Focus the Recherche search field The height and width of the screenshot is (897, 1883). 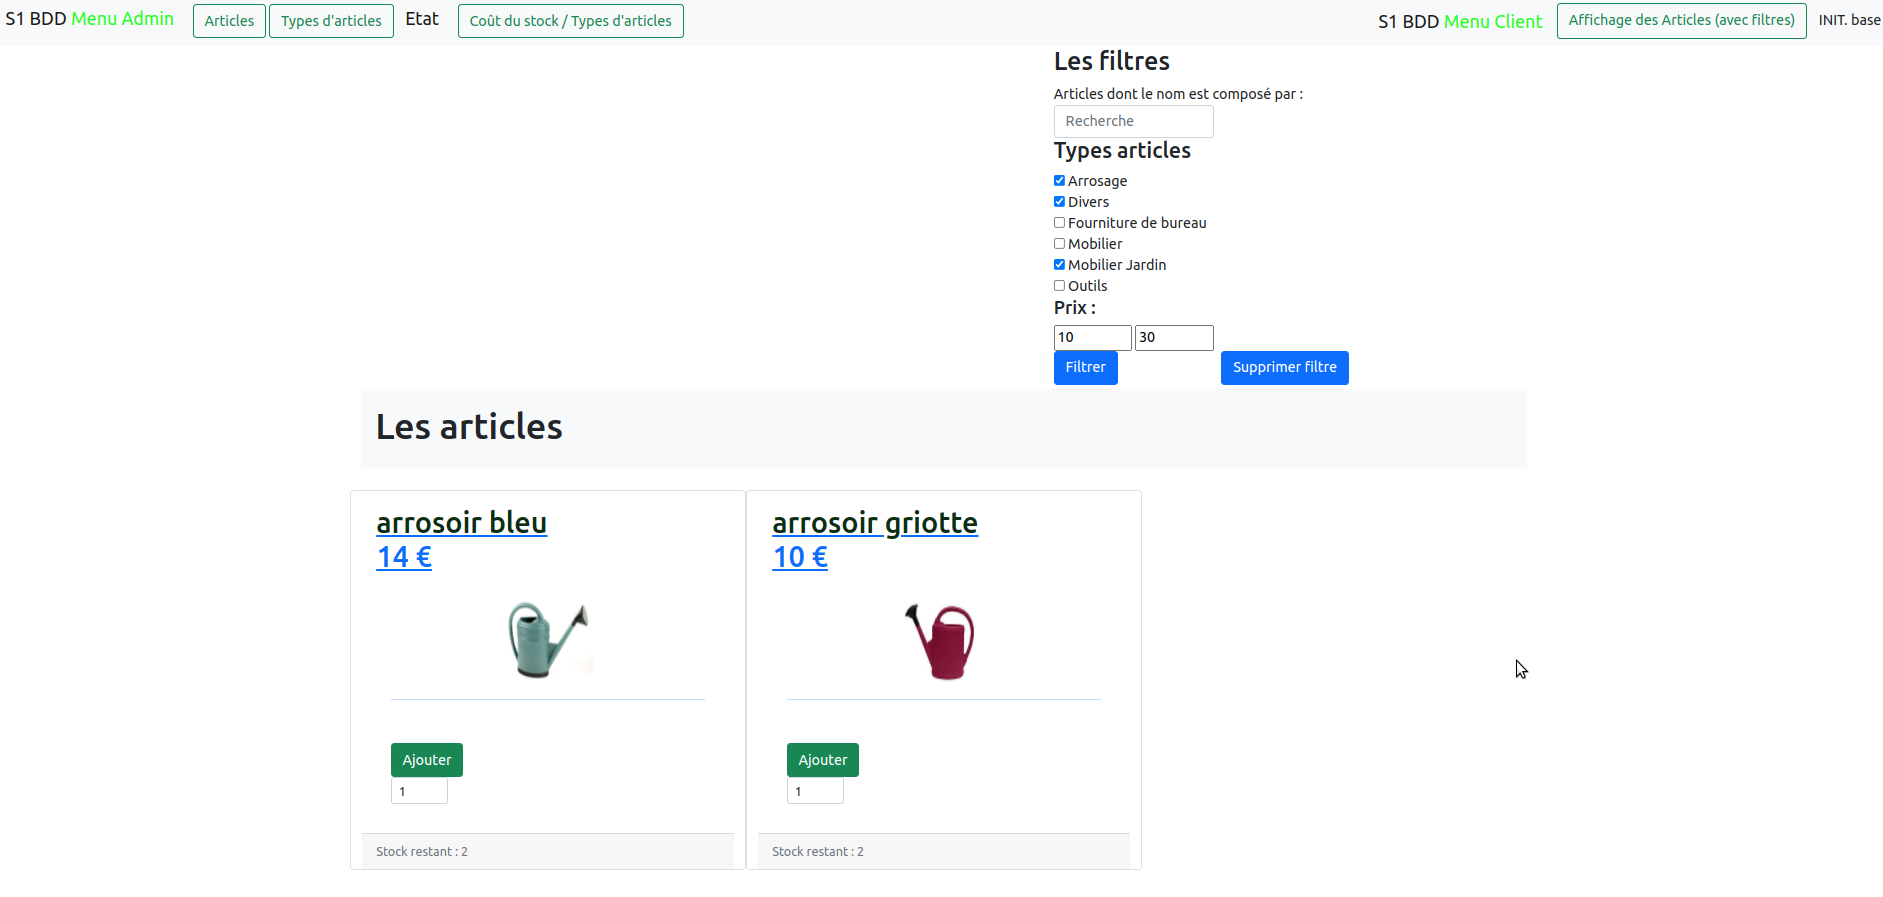1133,121
